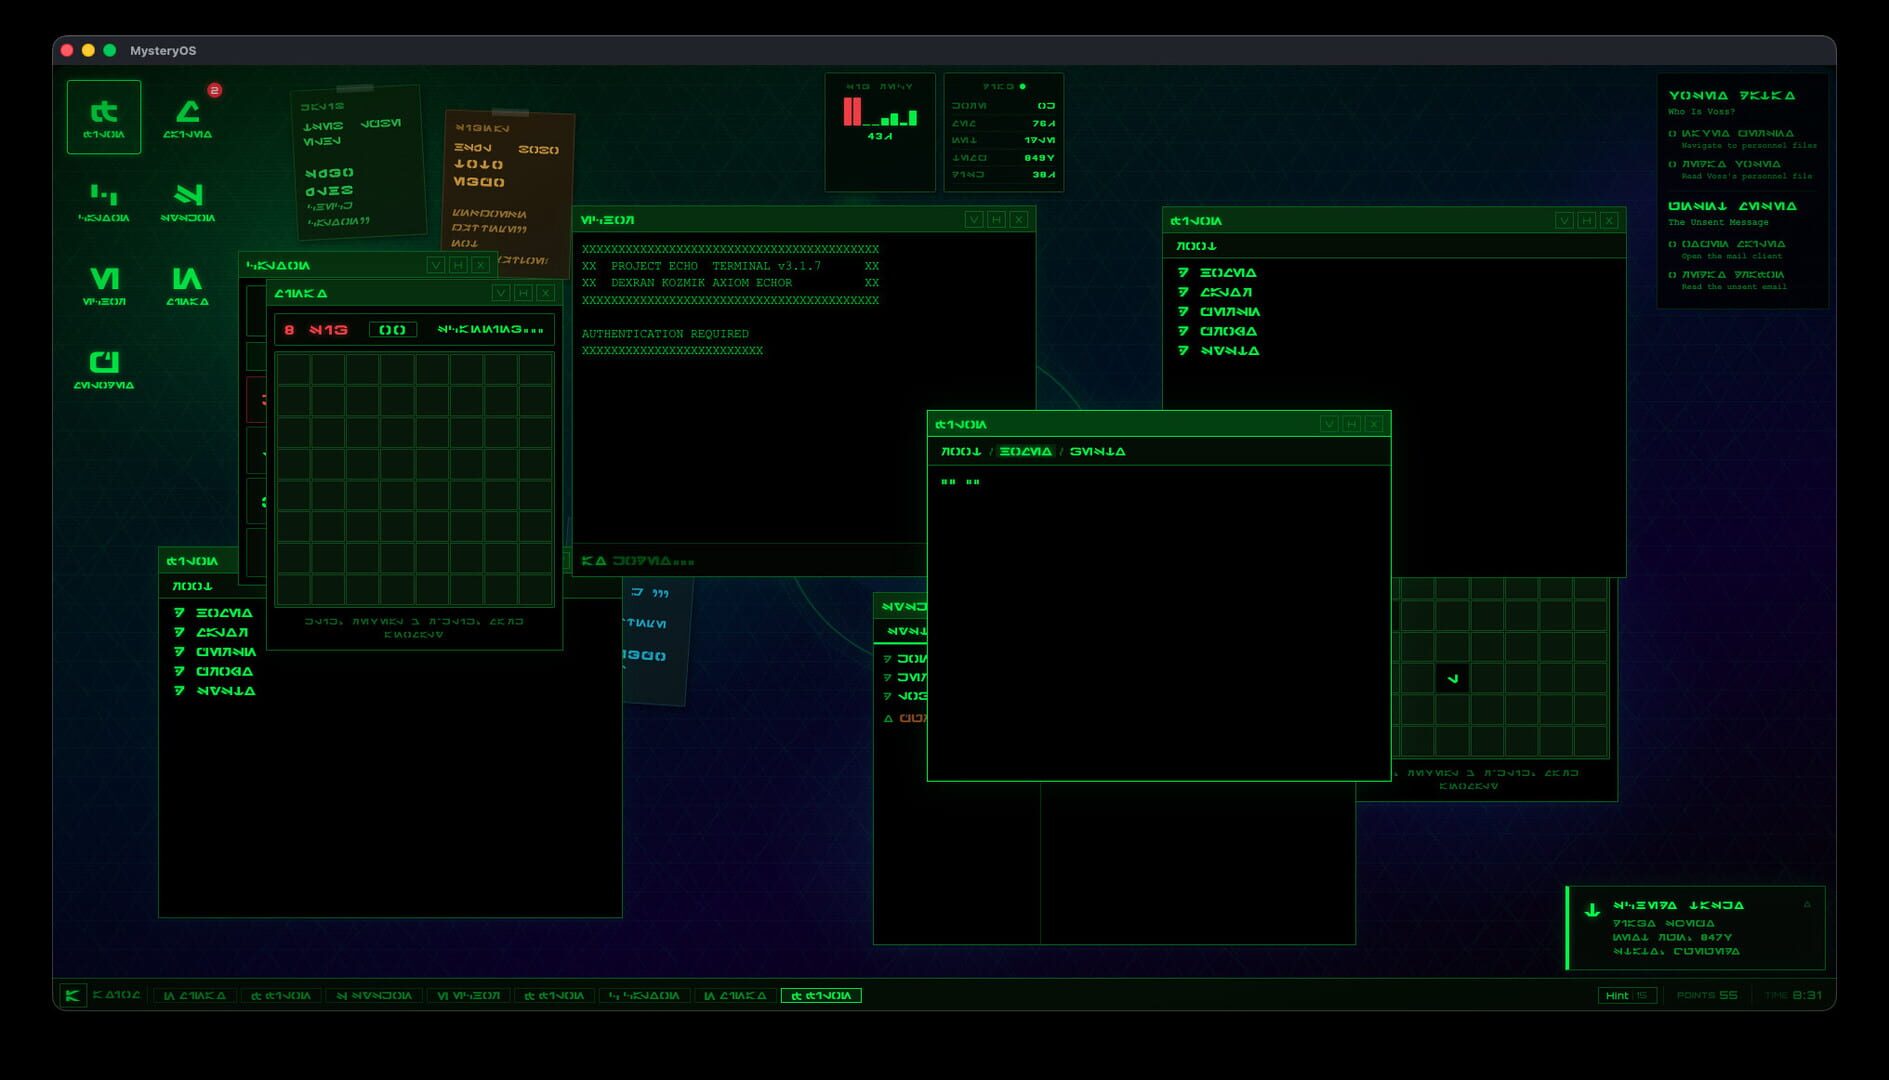1889x1080 pixels.
Task: Click the folder glyph beside the top file entry
Action: 1182,271
